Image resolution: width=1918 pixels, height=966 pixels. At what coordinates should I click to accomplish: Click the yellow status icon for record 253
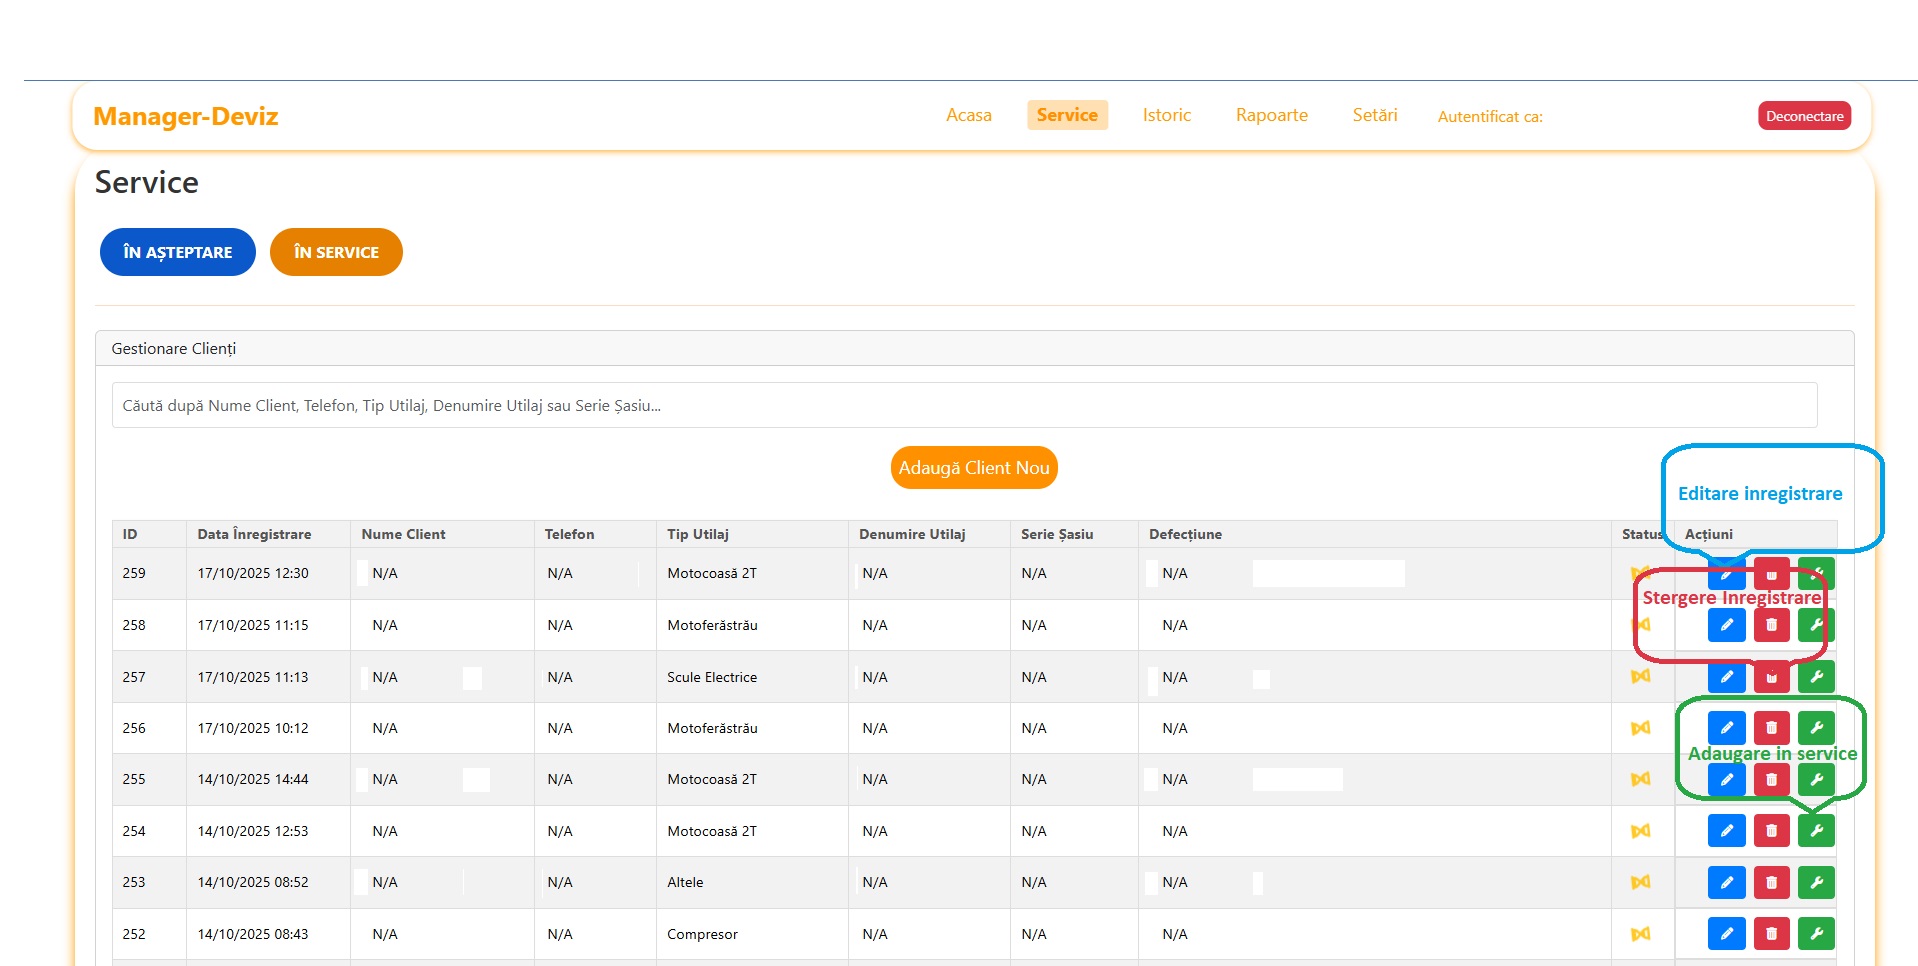1640,882
